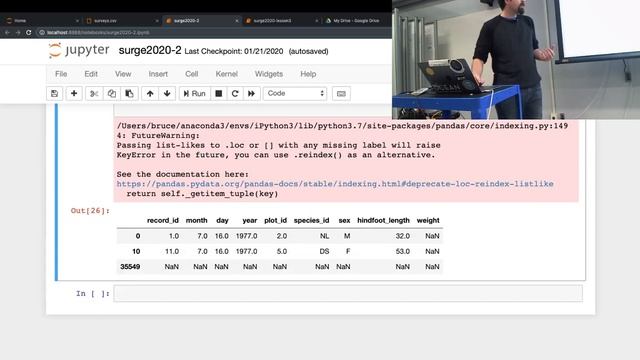Click species value DS
The height and width of the screenshot is (360, 640).
(x=324, y=251)
